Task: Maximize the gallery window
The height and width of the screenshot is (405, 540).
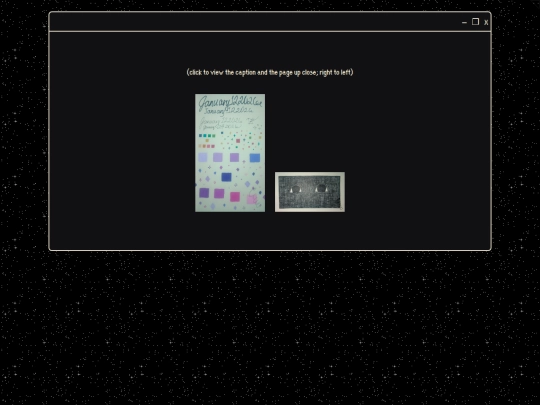Action: (x=475, y=22)
